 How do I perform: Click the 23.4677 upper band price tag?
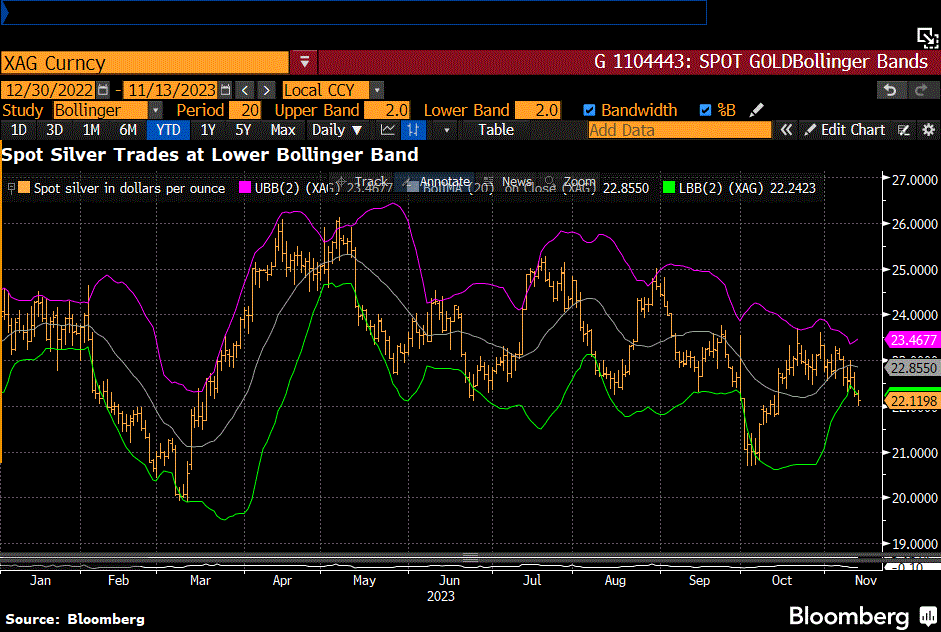[x=913, y=340]
